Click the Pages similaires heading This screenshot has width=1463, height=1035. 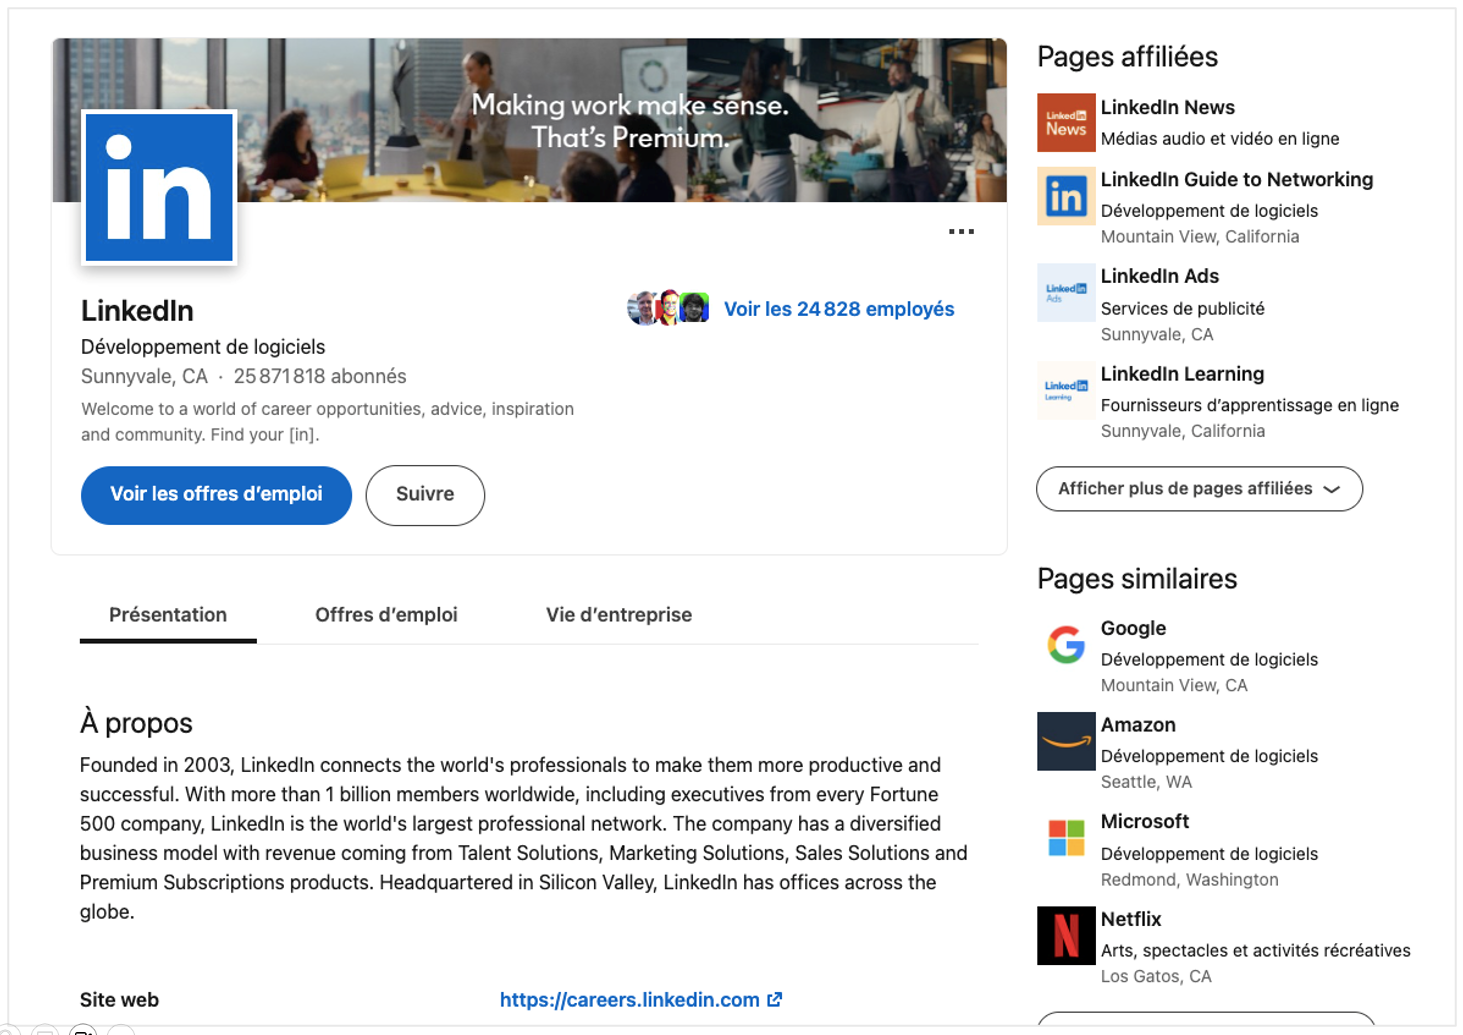pyautogui.click(x=1137, y=579)
